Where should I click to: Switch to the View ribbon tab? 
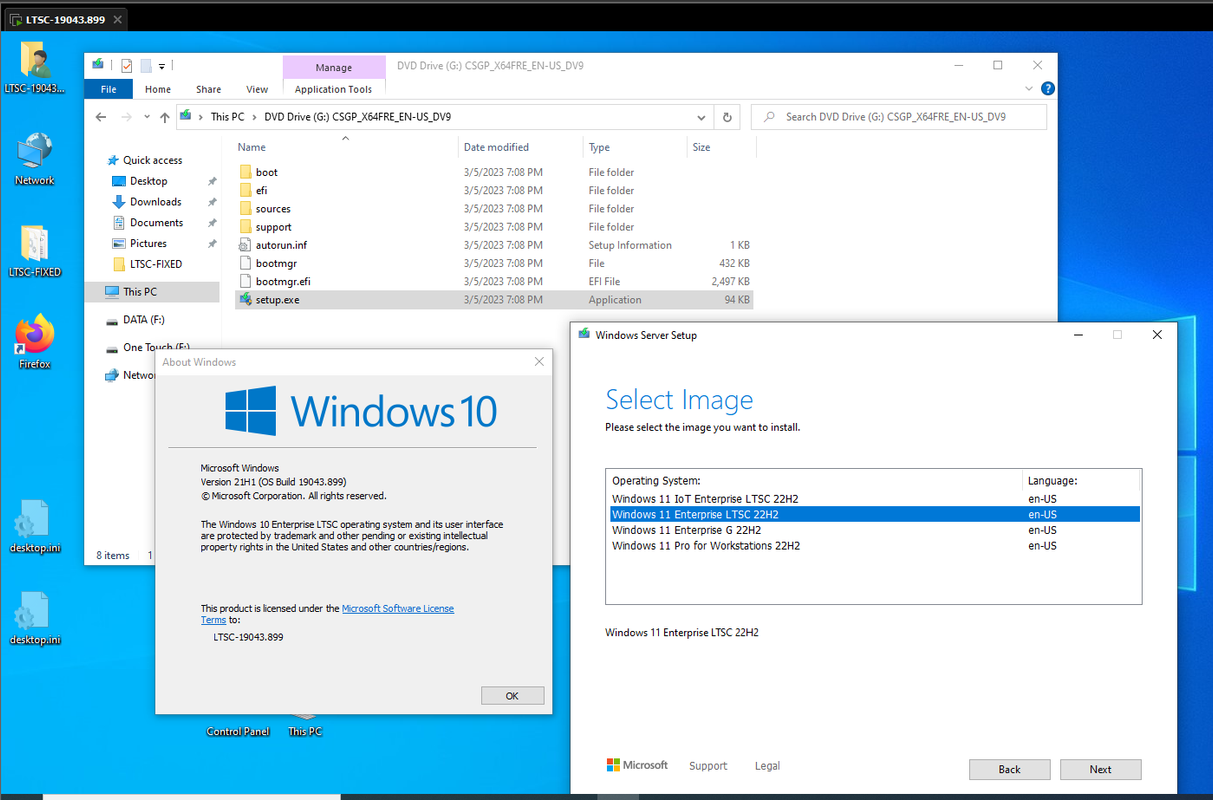(257, 89)
